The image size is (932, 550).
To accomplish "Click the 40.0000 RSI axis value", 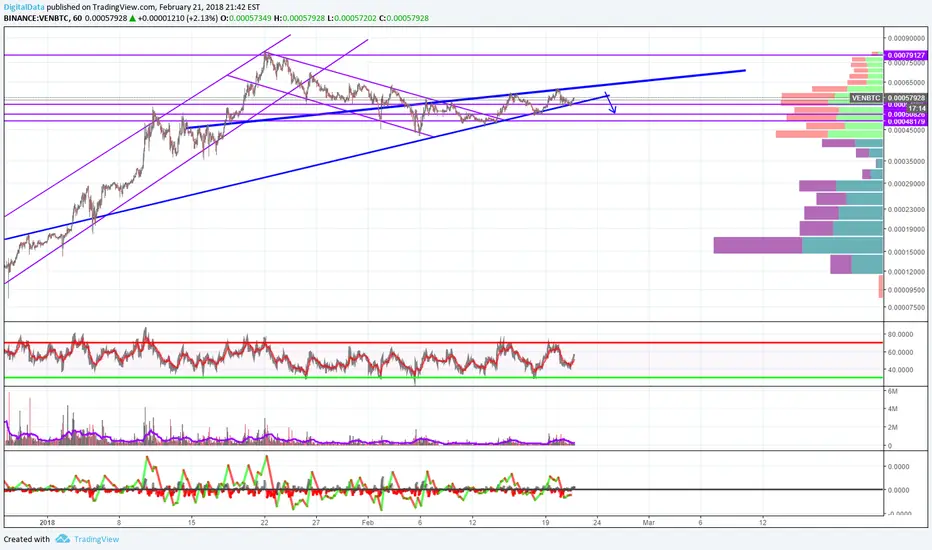I will [900, 370].
